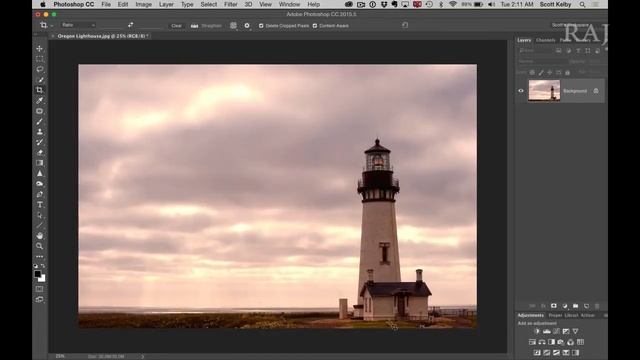Swap foreground and background colors
The height and width of the screenshot is (360, 640).
(x=43, y=266)
